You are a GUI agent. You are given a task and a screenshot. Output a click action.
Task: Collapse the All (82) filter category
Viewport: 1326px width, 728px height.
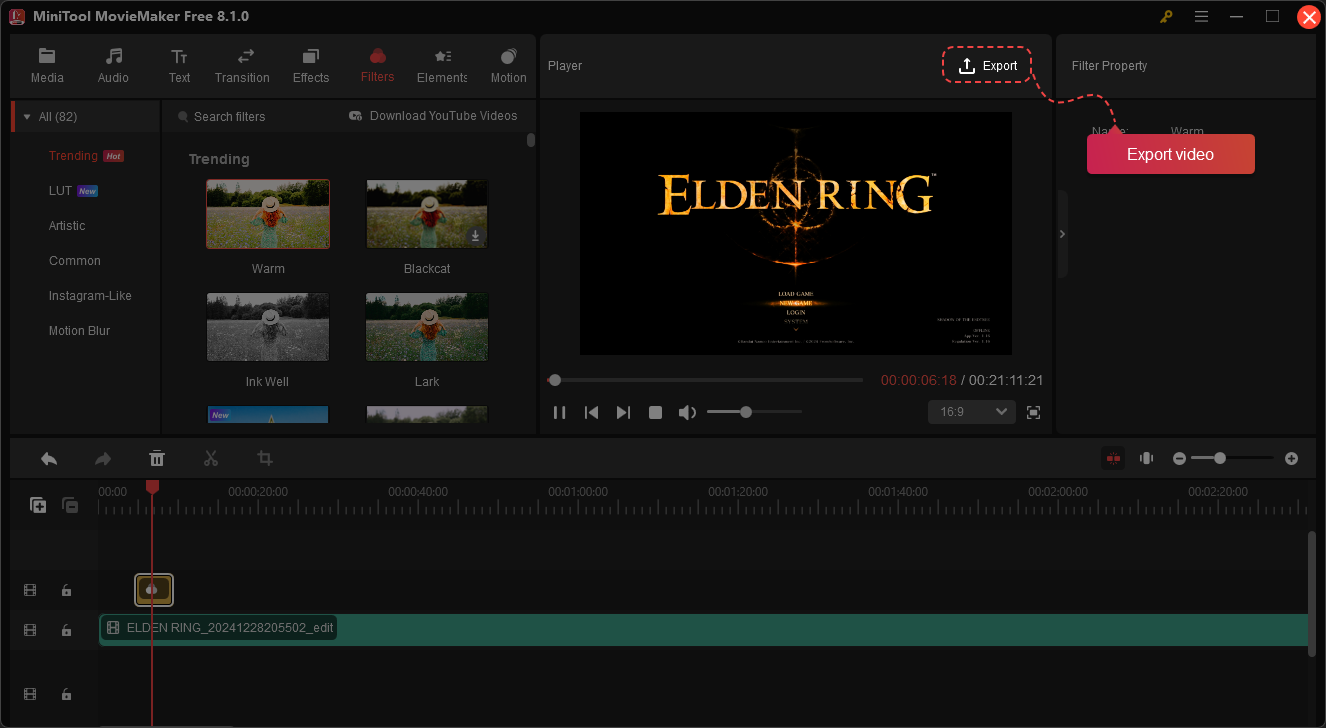(x=27, y=117)
